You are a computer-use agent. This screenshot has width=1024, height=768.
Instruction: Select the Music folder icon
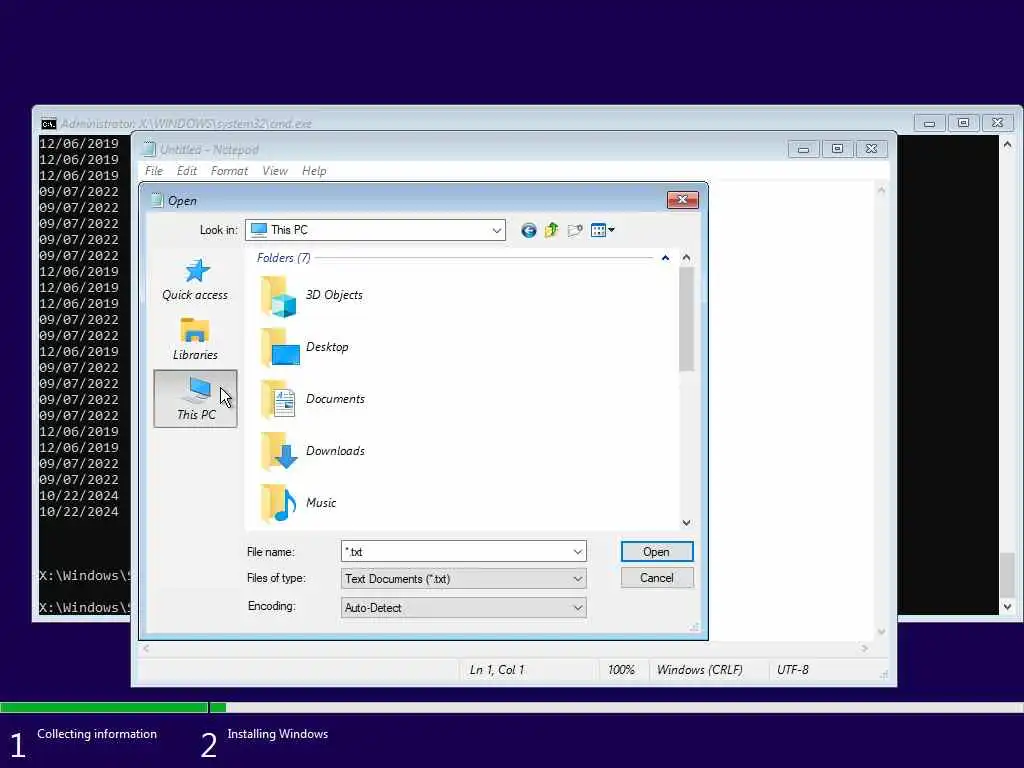point(278,503)
